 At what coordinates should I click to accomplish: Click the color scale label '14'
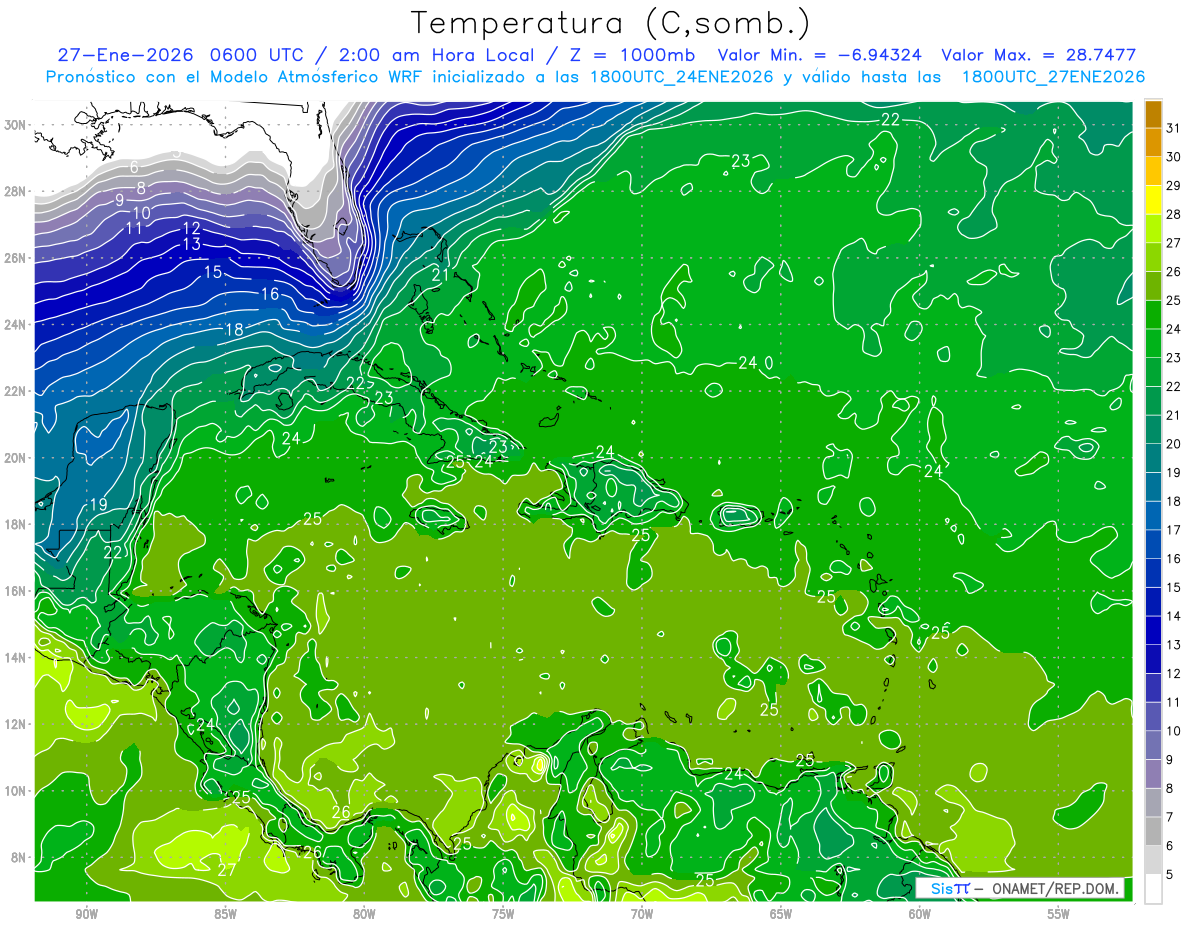click(1174, 616)
